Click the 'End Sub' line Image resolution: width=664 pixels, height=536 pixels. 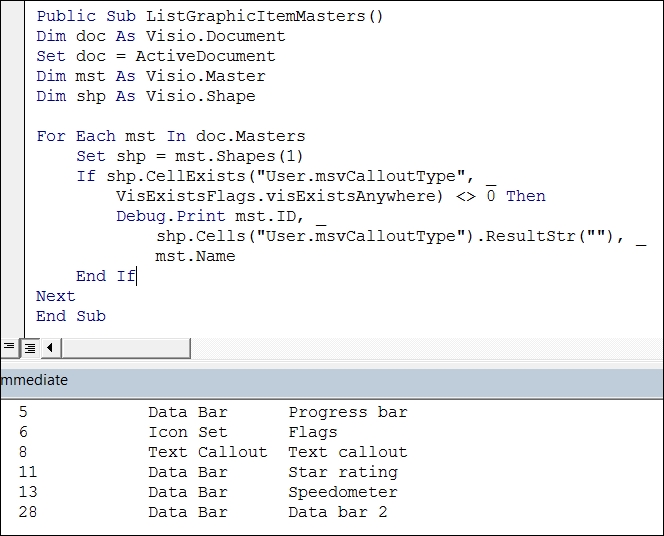point(70,316)
